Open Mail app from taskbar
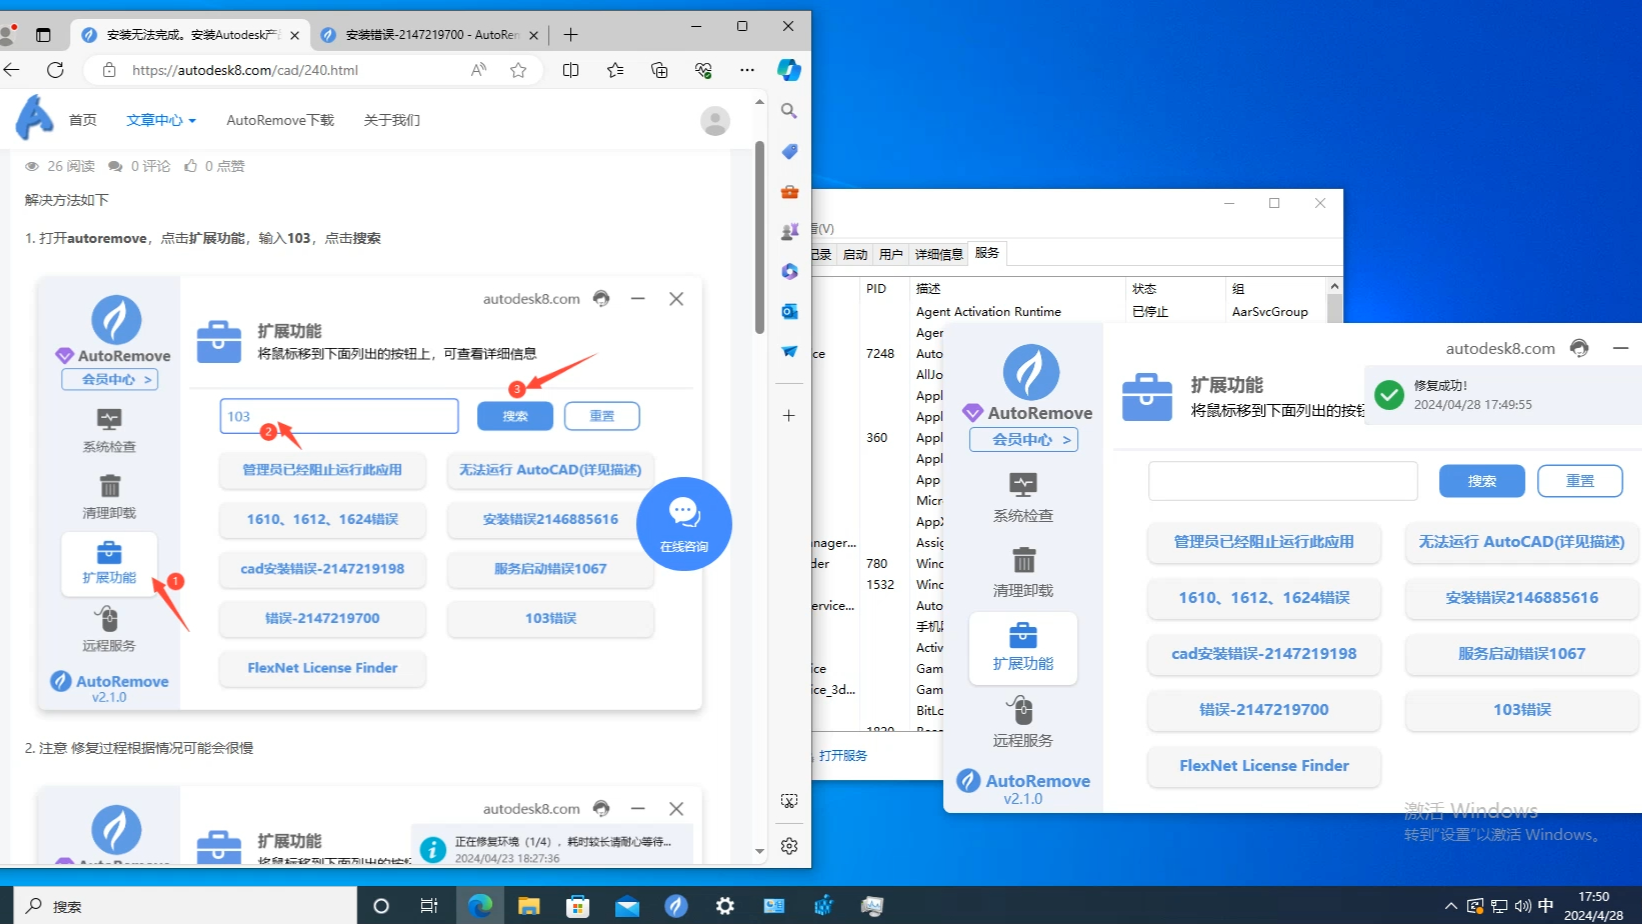1642x924 pixels. tap(627, 906)
